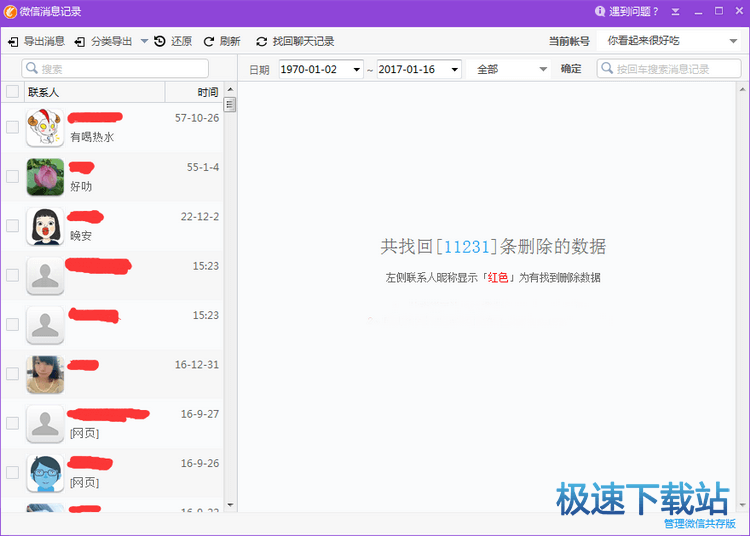Check the box for the 晚安 contact

click(12, 226)
